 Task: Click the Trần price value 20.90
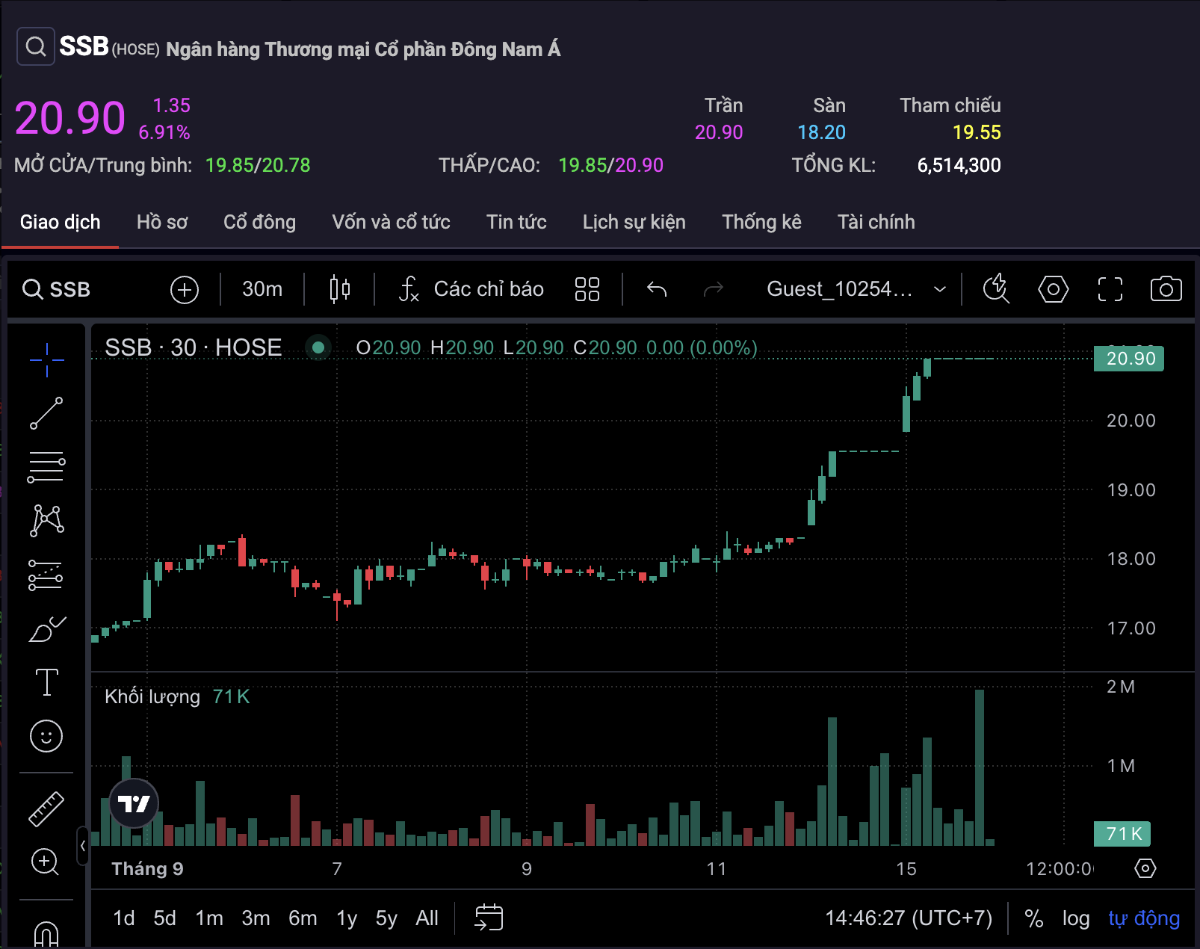(x=719, y=132)
